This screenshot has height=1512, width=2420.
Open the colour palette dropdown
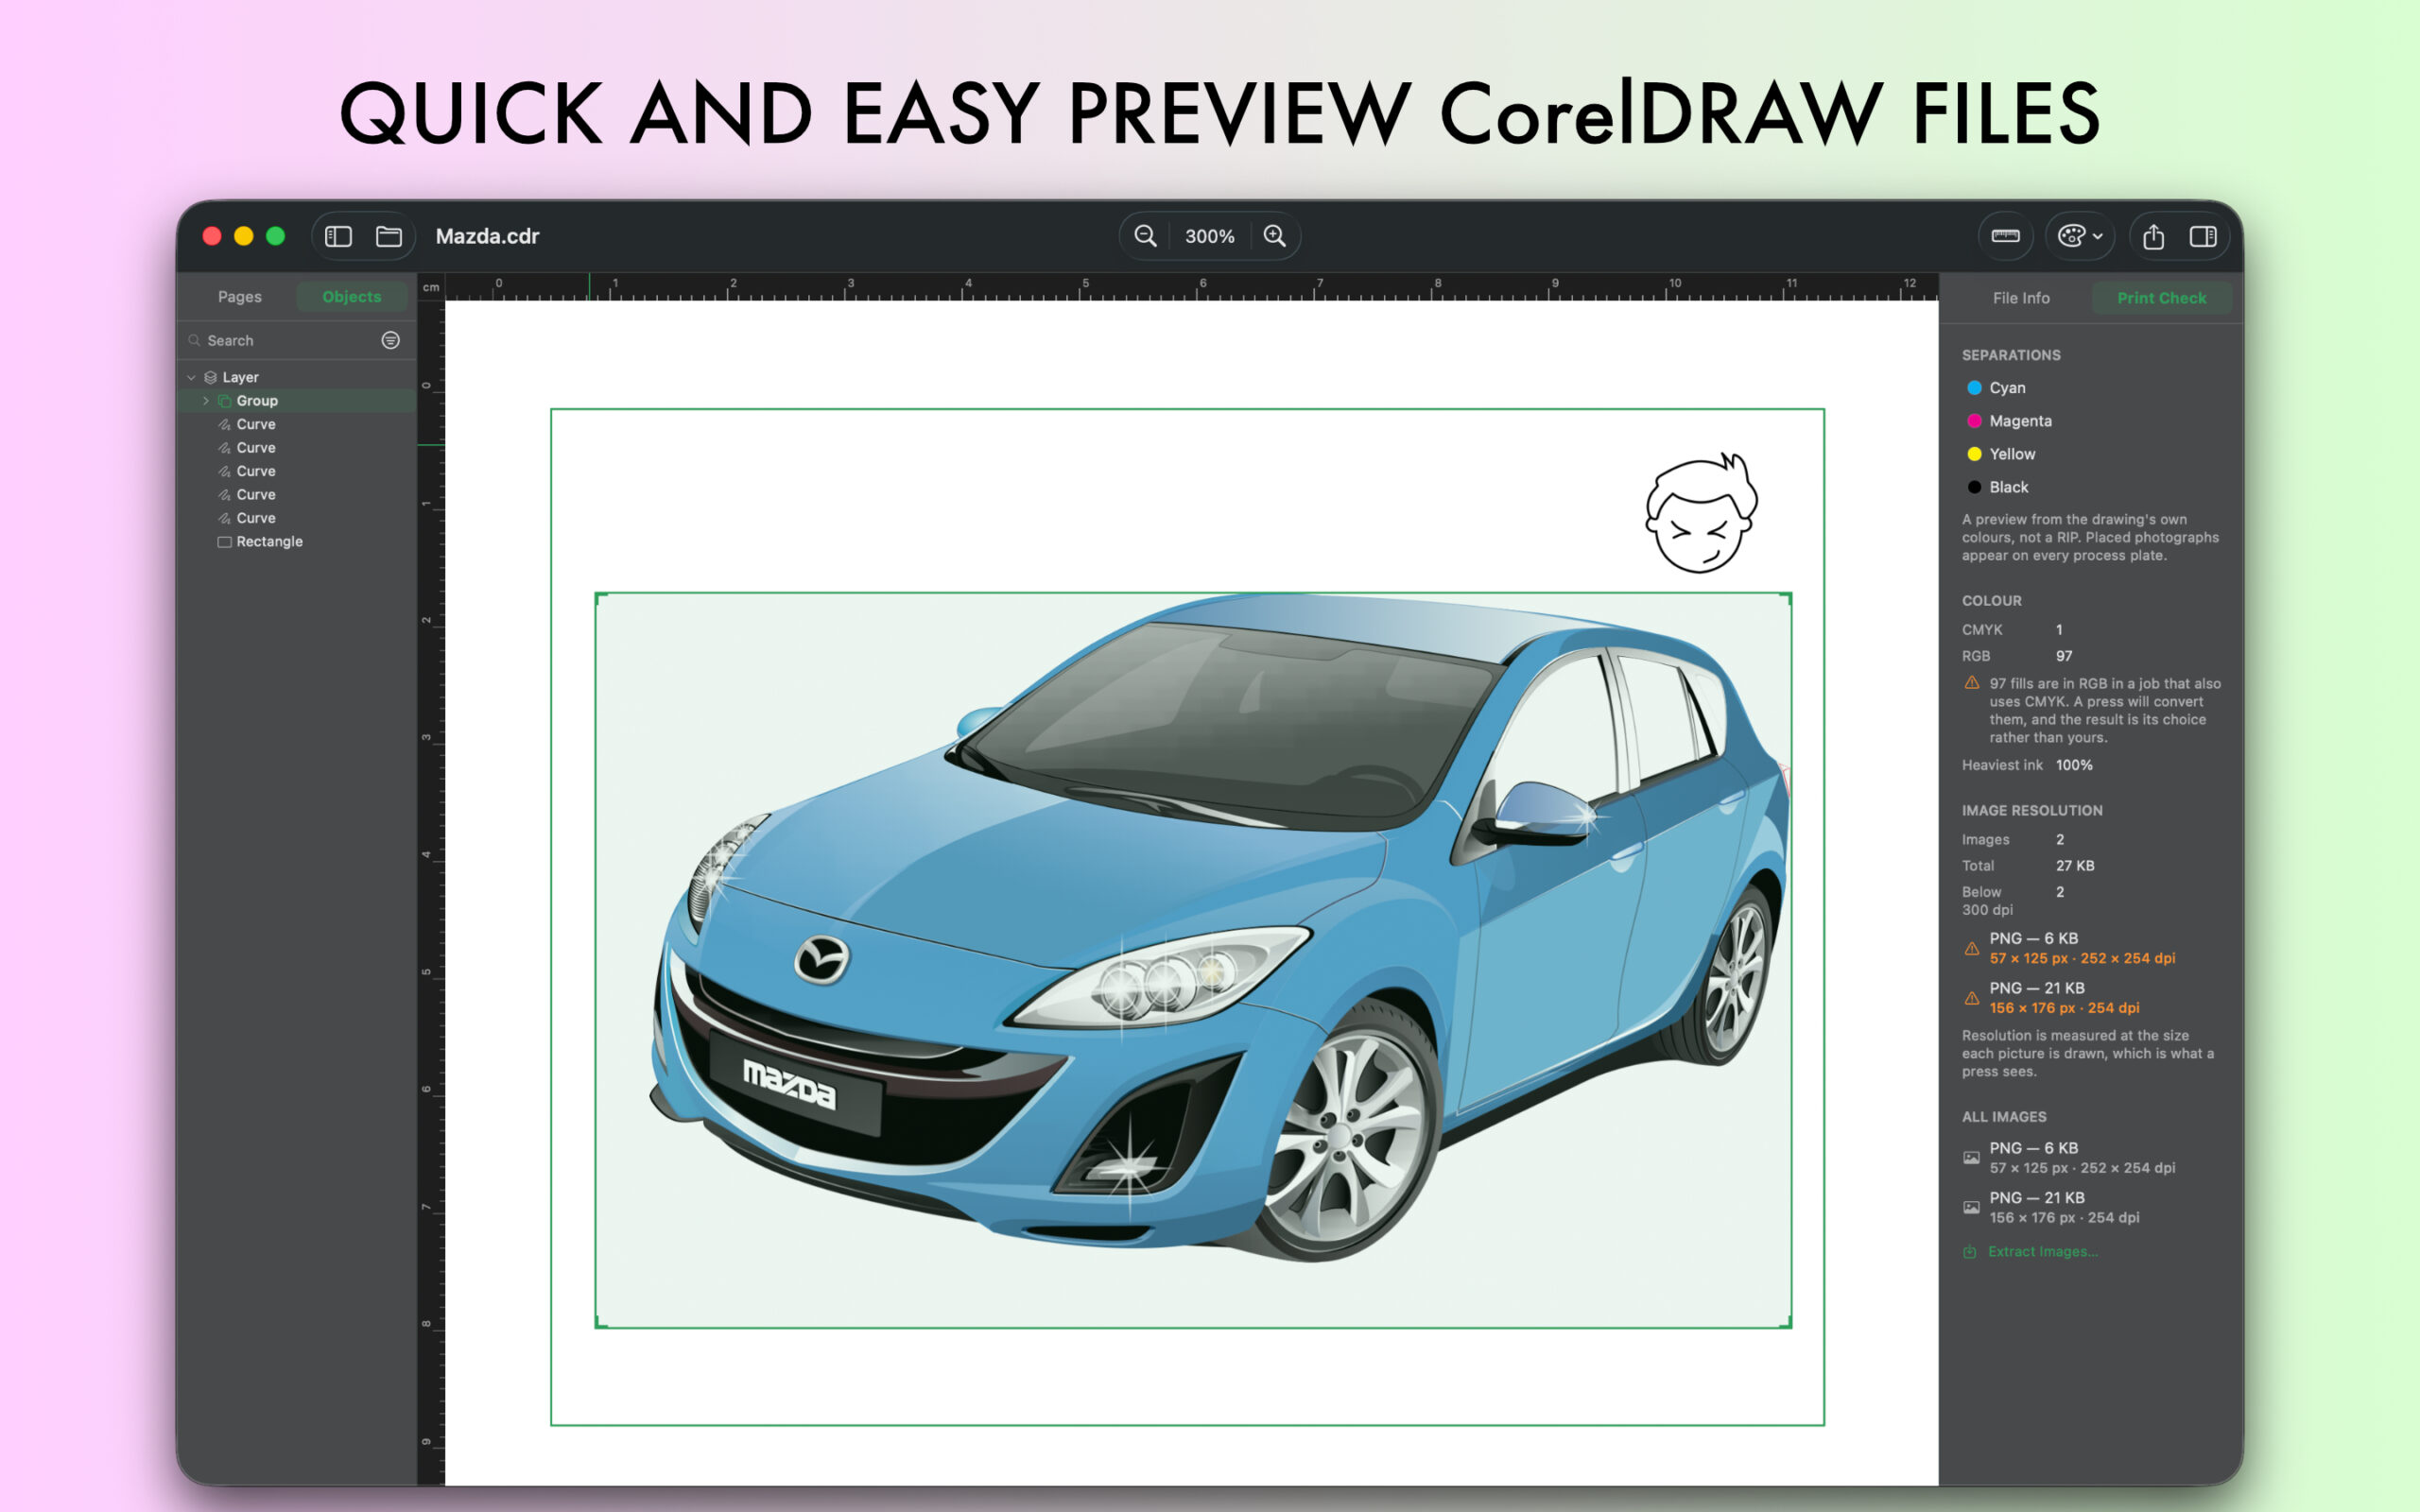click(x=2080, y=236)
